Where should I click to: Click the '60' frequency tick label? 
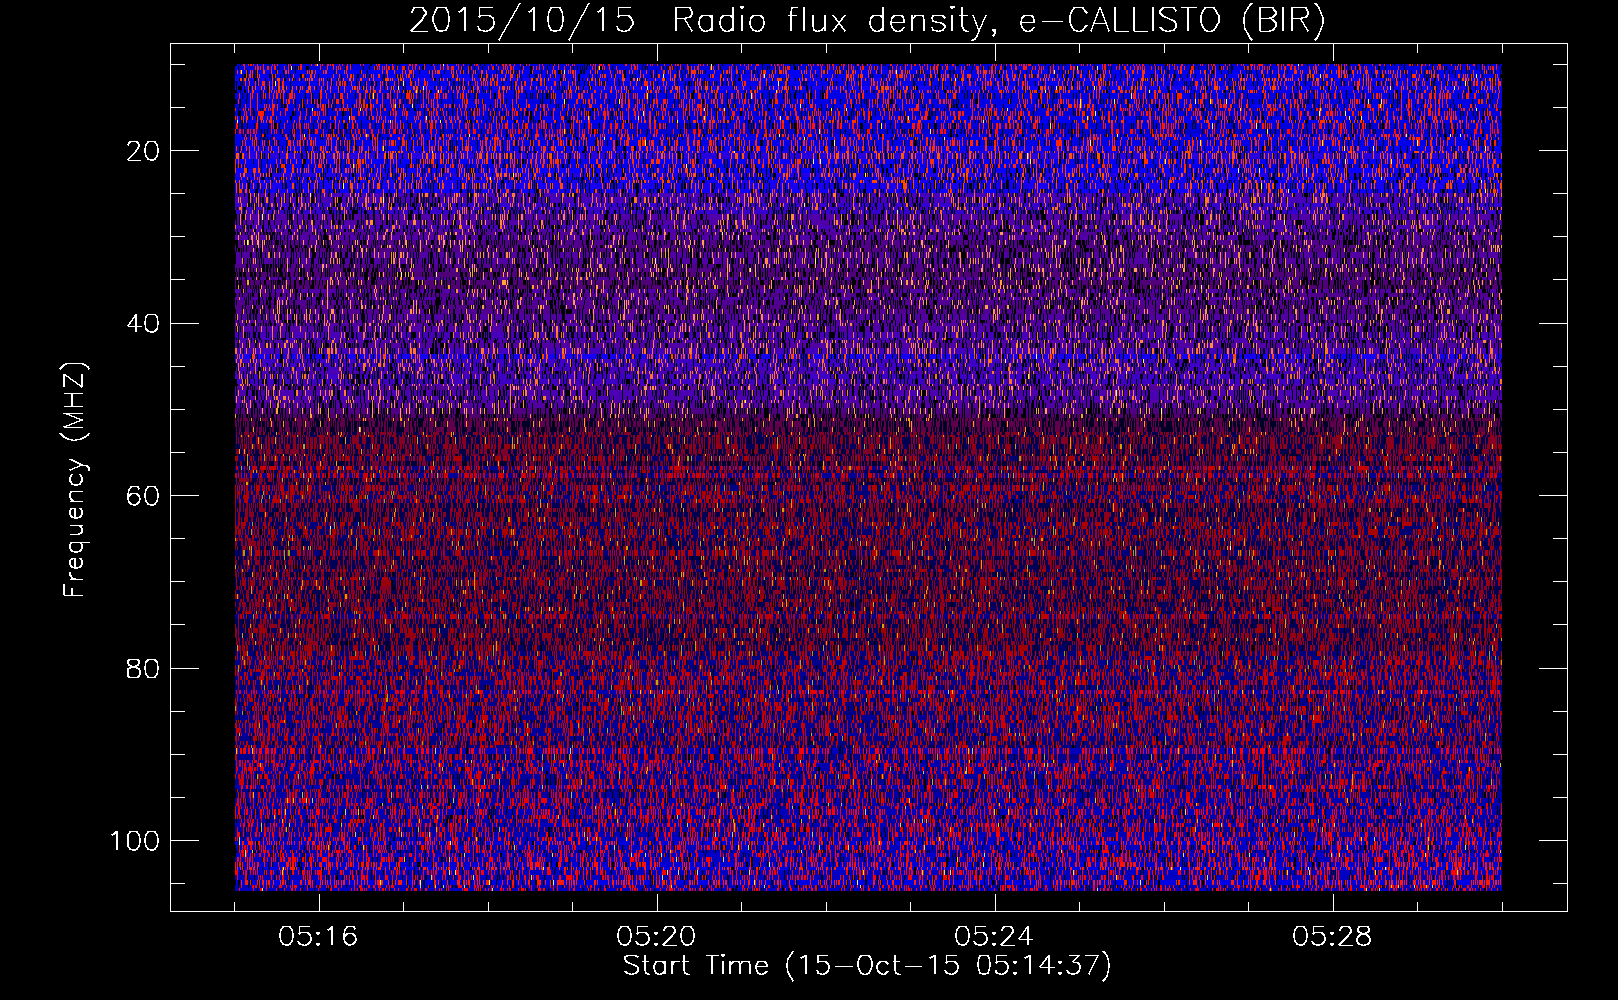(x=144, y=496)
